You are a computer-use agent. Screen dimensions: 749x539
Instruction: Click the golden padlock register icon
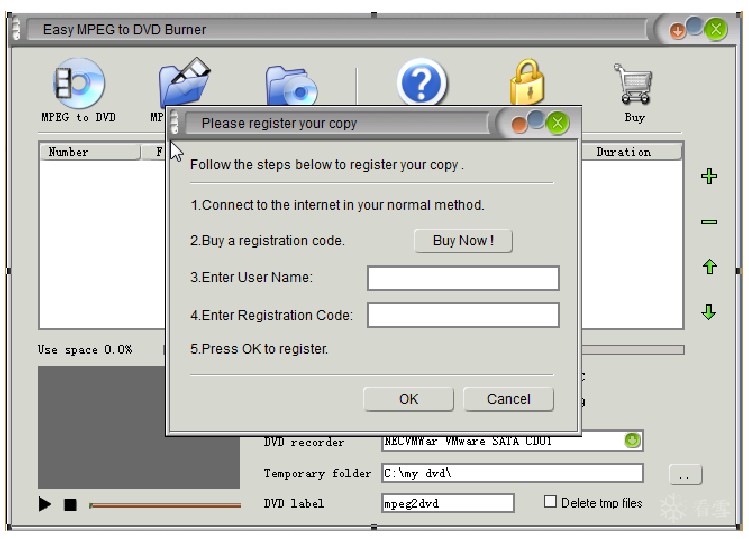click(527, 82)
